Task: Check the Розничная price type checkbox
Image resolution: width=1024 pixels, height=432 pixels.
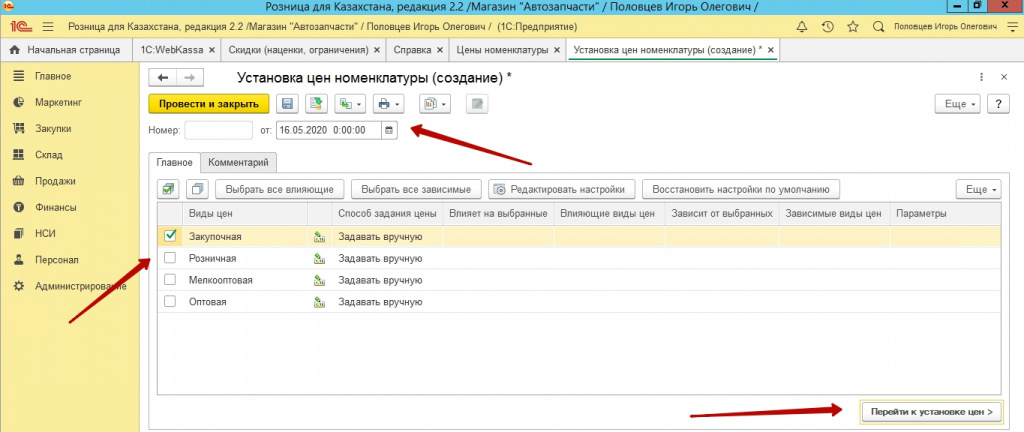Action: tap(170, 258)
